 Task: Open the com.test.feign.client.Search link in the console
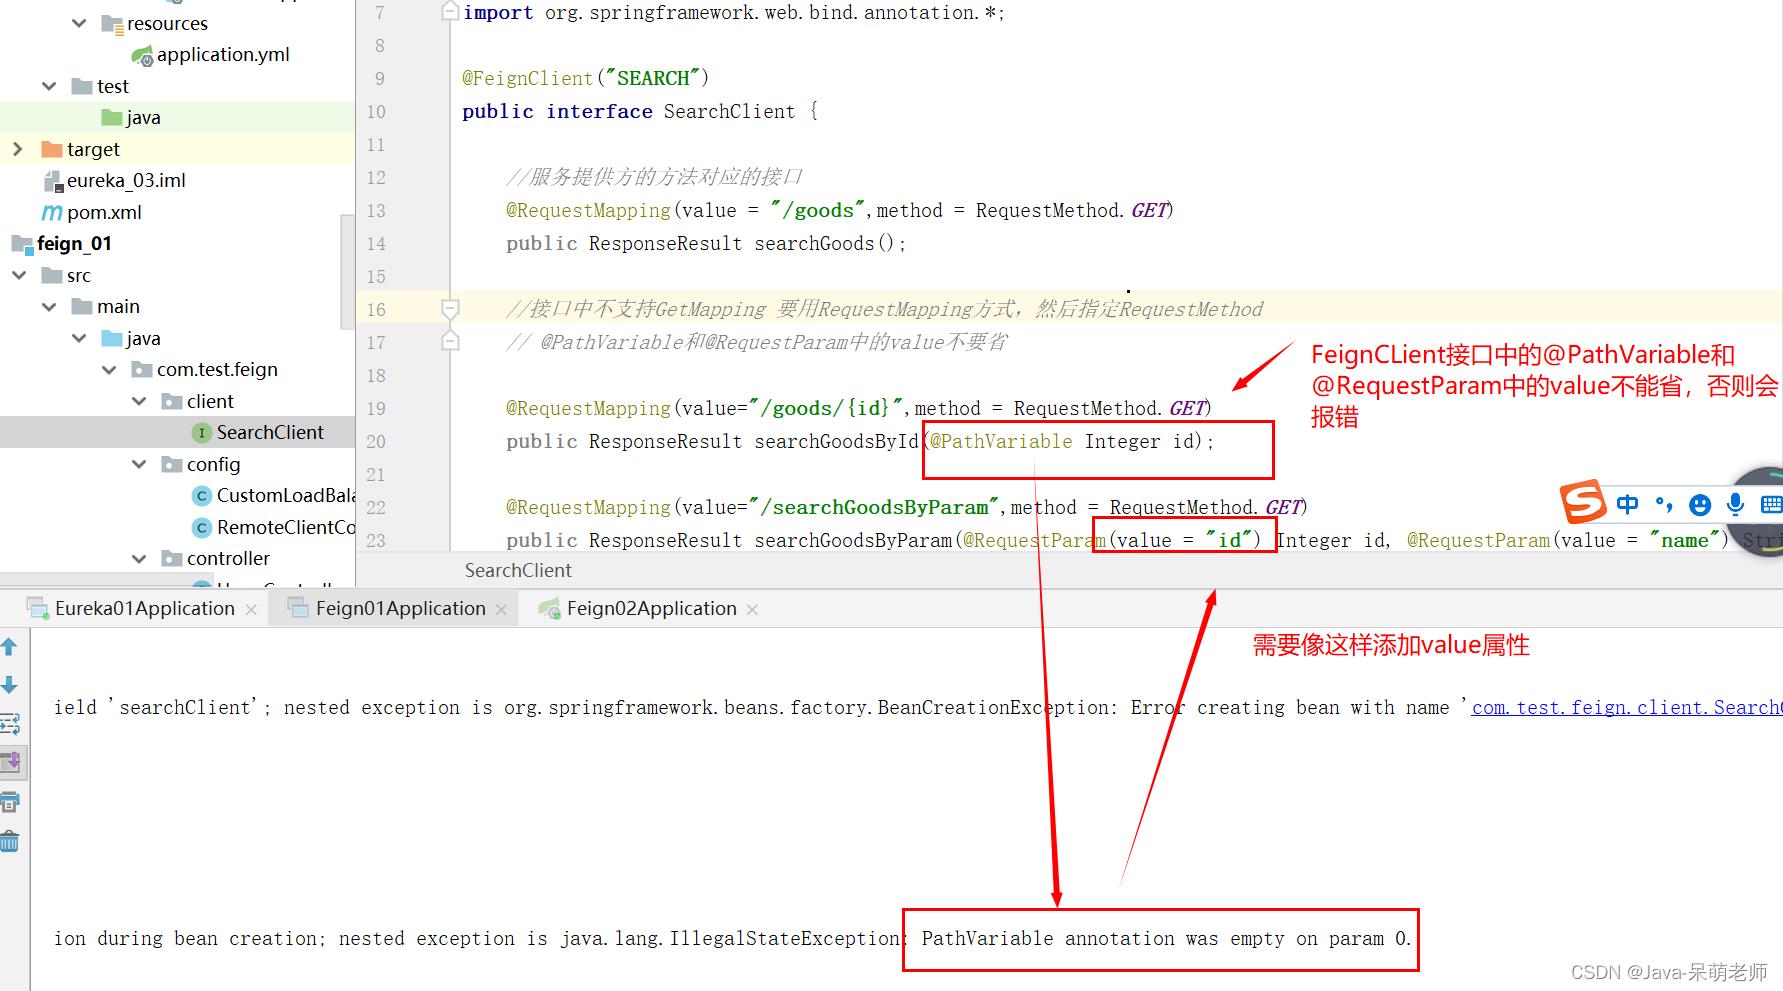click(1627, 708)
